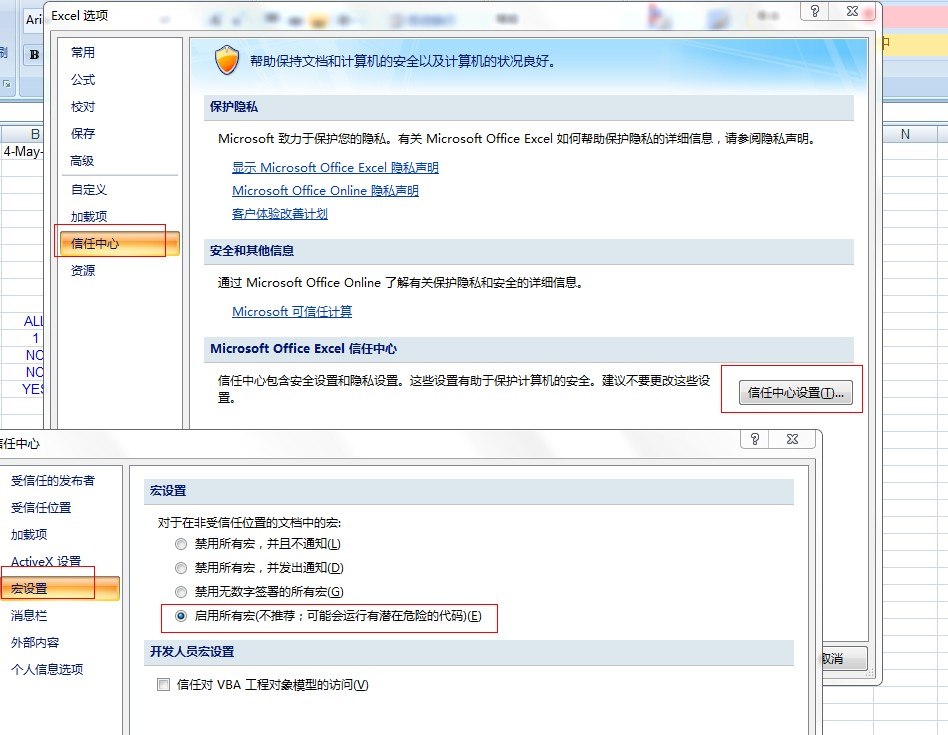Open 受信任位置 in Trust Center
Viewport: 948px width, 735px height.
41,508
